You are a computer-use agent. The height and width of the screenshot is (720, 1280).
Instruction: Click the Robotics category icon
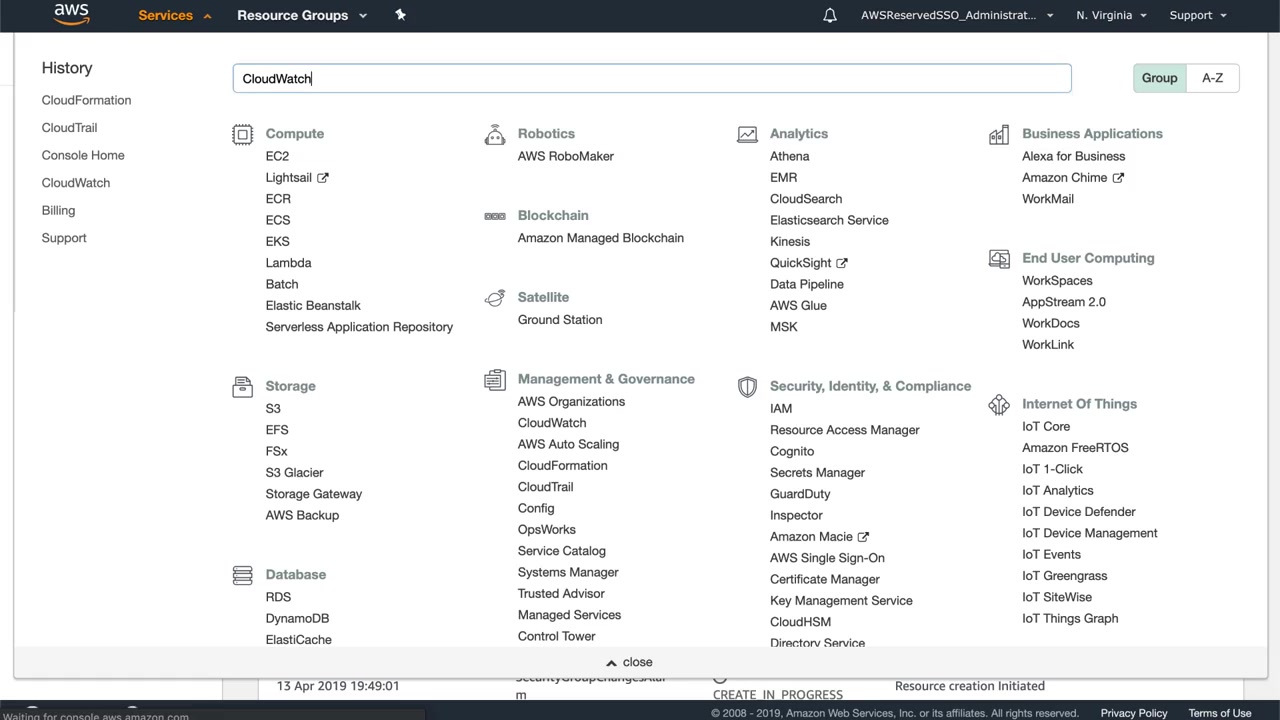[x=494, y=134]
